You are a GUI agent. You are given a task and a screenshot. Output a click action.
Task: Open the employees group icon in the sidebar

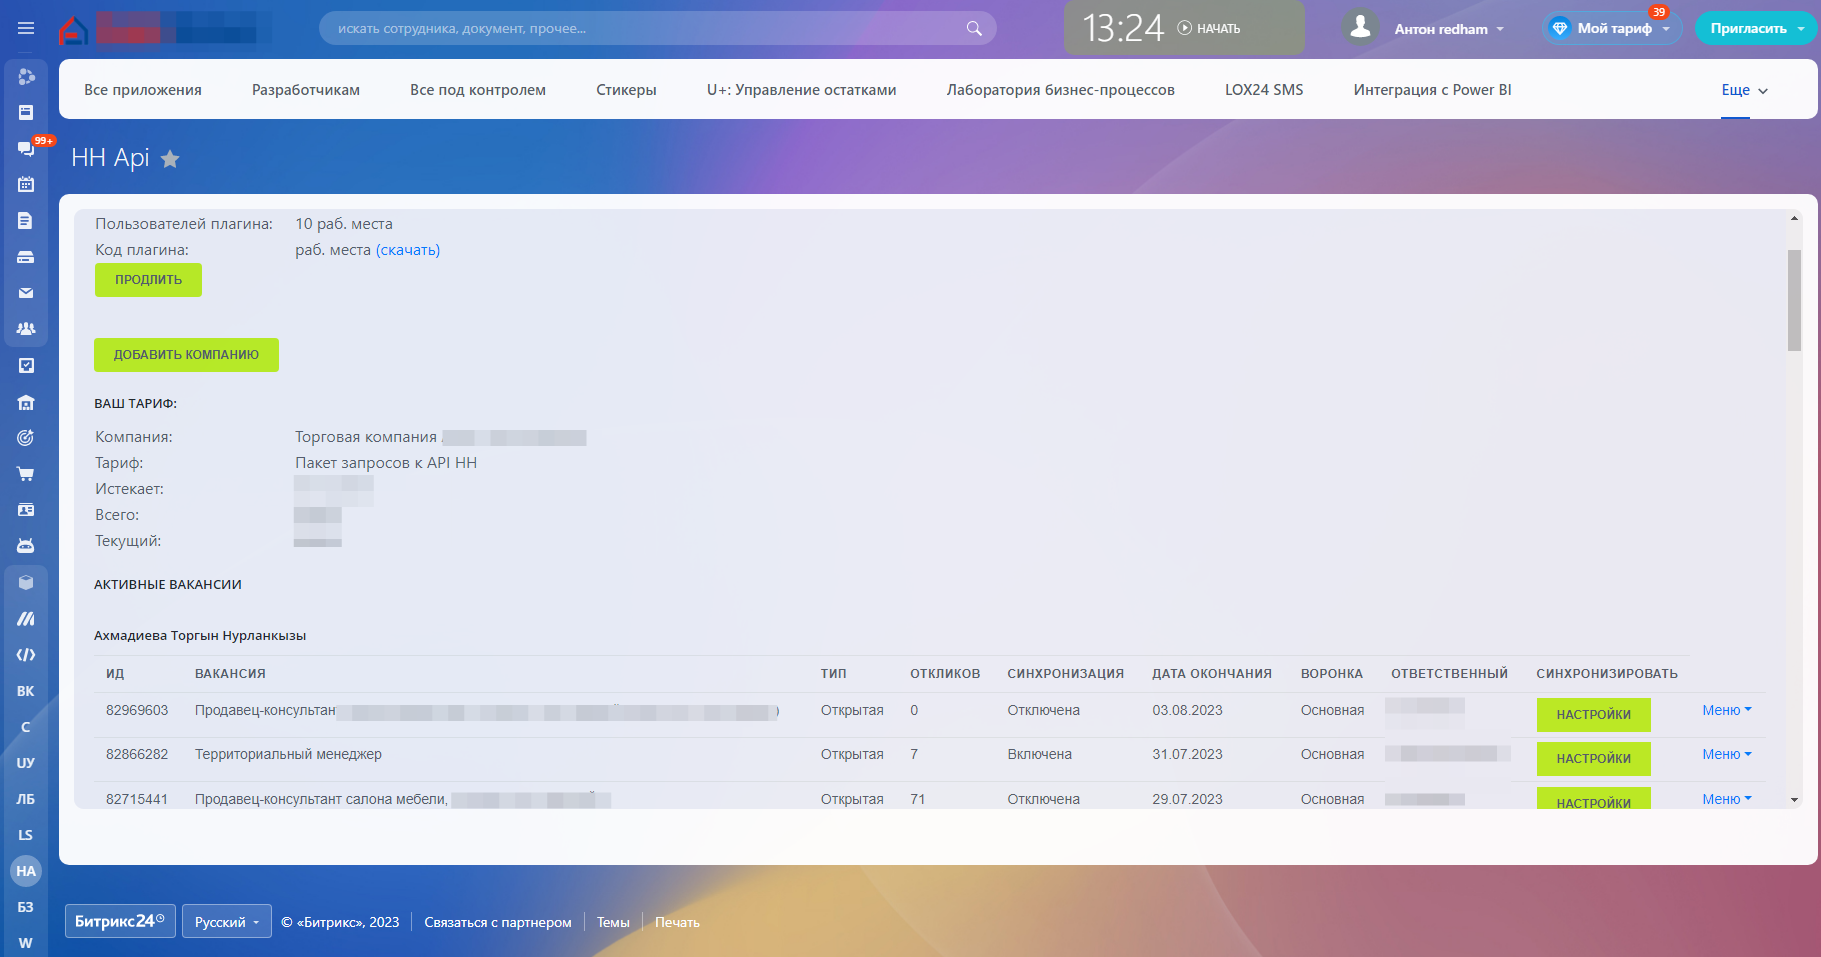26,329
